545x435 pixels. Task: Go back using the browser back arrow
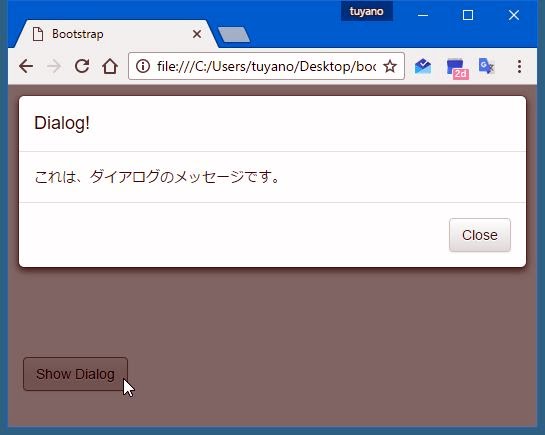click(x=26, y=66)
